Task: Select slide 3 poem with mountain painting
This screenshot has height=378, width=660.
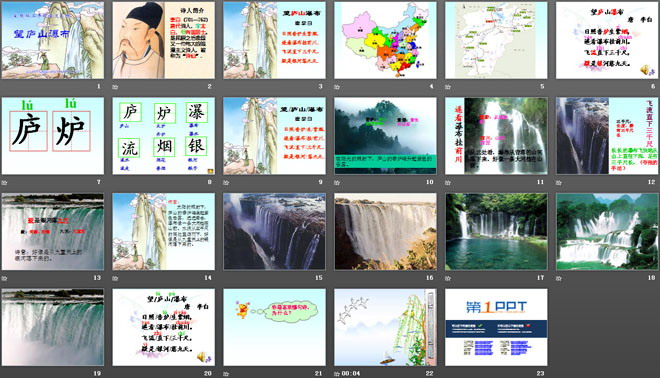Action: click(274, 40)
